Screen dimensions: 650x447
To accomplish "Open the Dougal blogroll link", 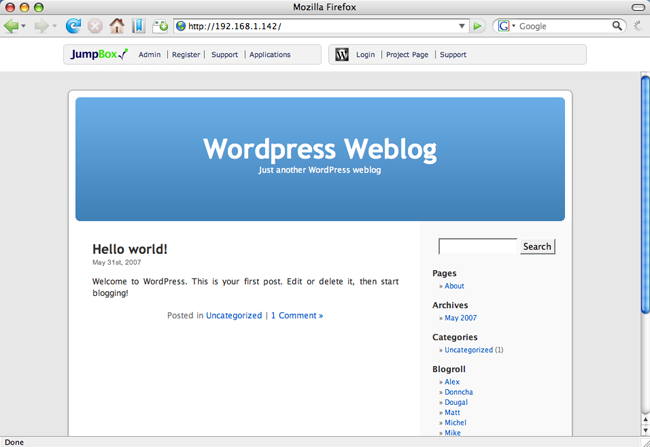I will point(456,402).
